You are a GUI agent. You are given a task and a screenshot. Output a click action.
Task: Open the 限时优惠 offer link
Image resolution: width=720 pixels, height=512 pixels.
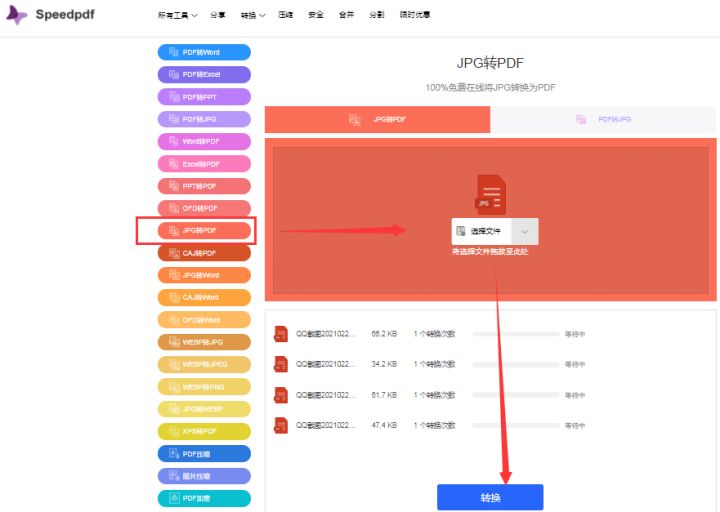tap(415, 15)
